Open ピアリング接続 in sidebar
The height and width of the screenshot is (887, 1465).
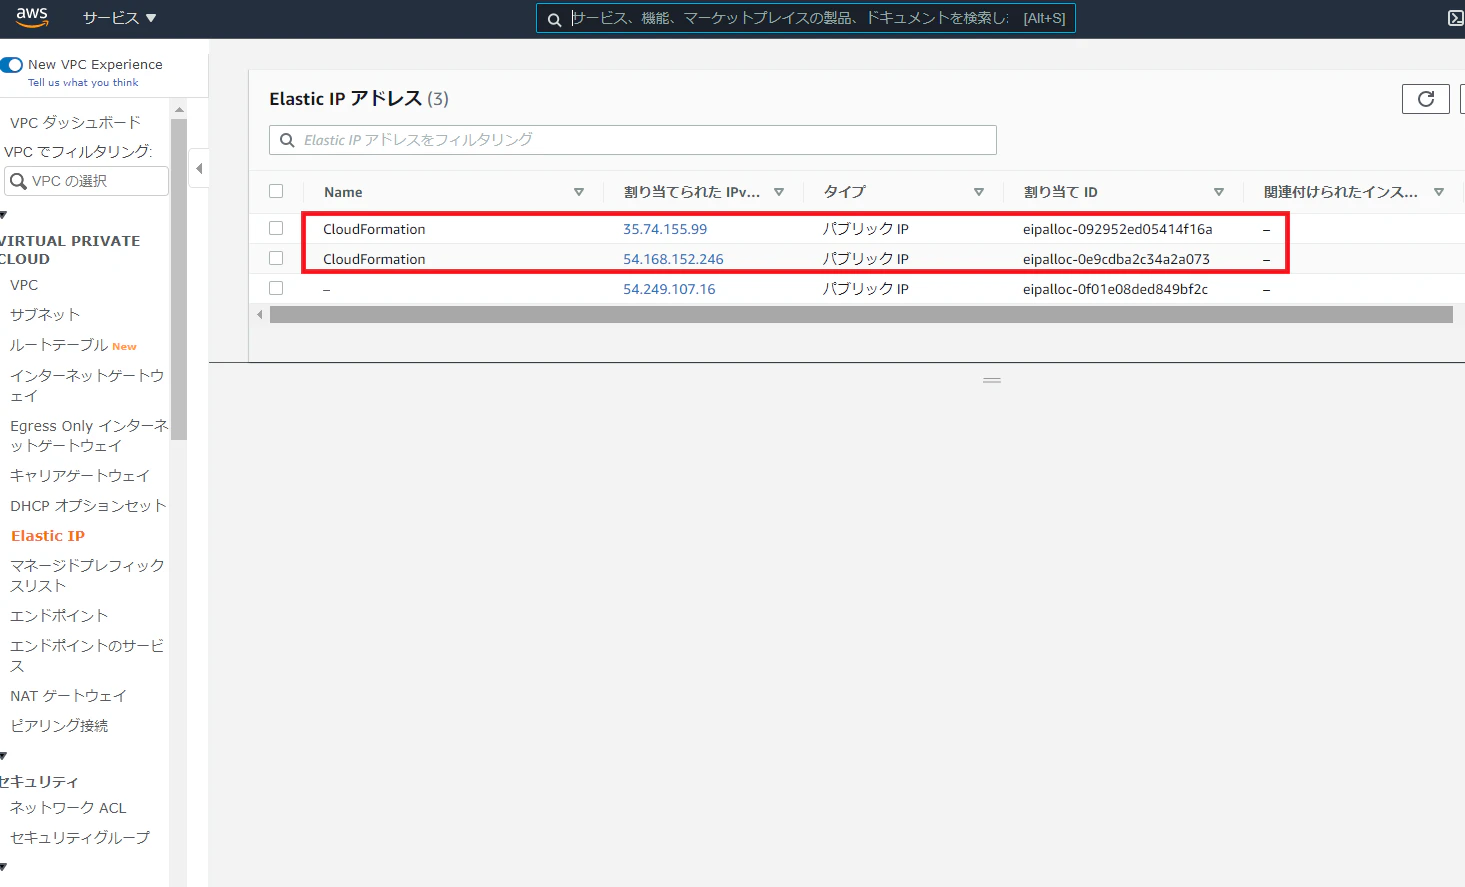click(x=59, y=726)
